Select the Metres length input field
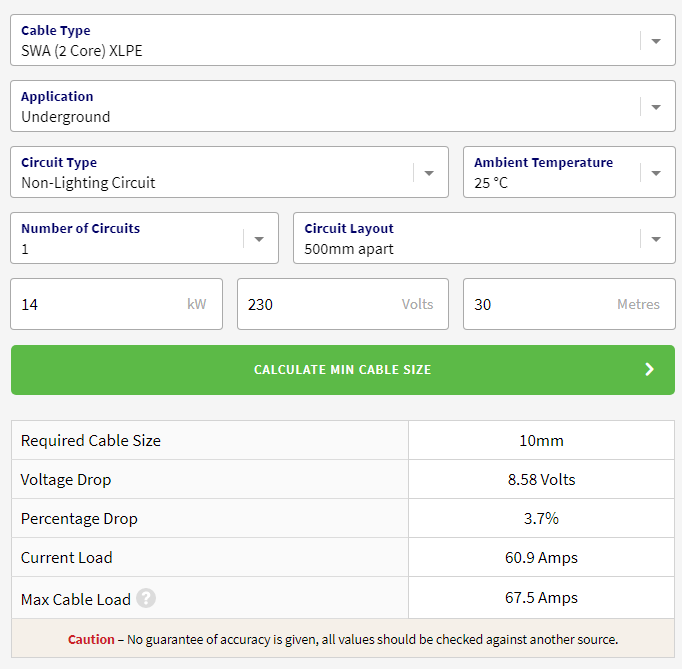Viewport: 682px width, 669px height. pos(540,304)
